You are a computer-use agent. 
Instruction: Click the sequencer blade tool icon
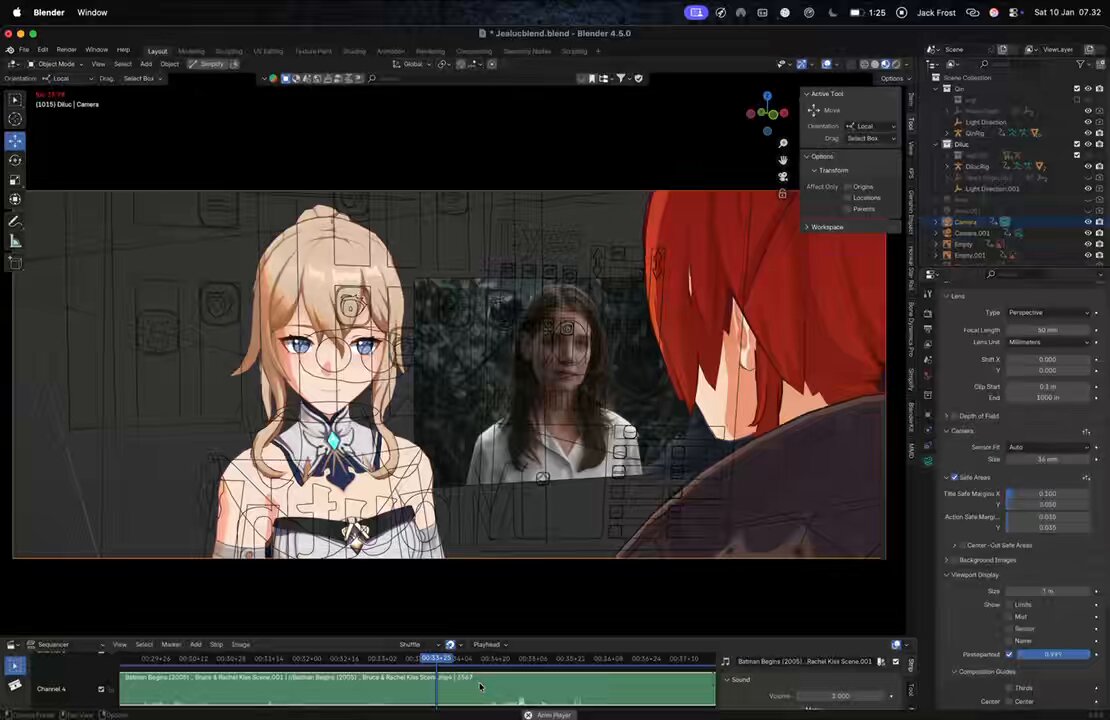15,685
